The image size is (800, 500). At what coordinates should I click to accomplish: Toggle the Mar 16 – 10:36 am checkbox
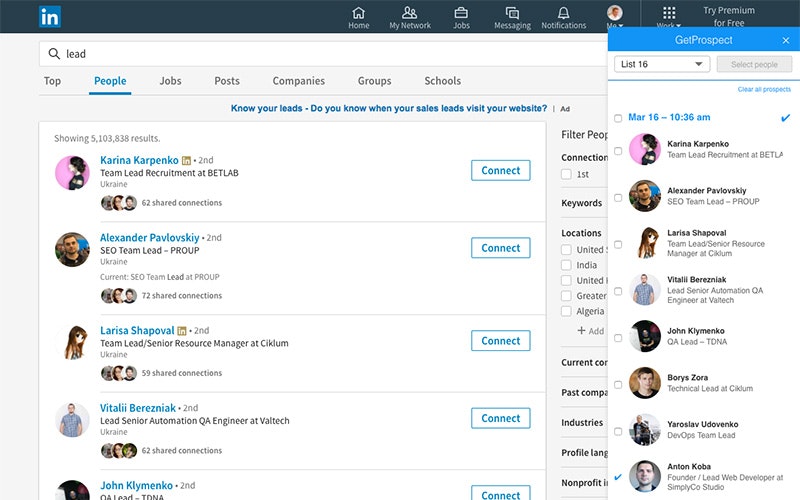[x=618, y=118]
